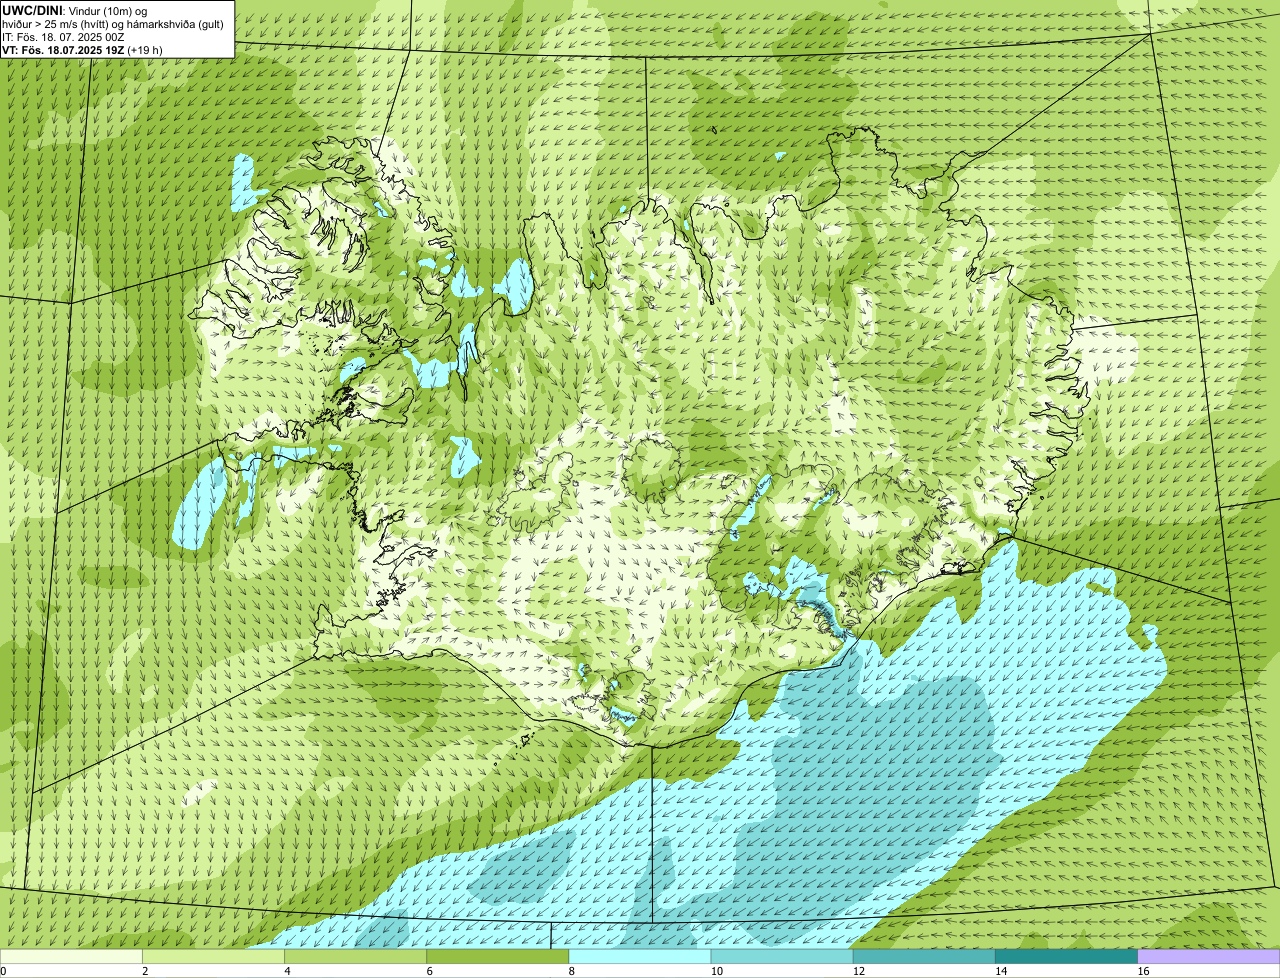Click the legend color swatch between 12 and 14
1280x978 pixels.
click(x=924, y=957)
